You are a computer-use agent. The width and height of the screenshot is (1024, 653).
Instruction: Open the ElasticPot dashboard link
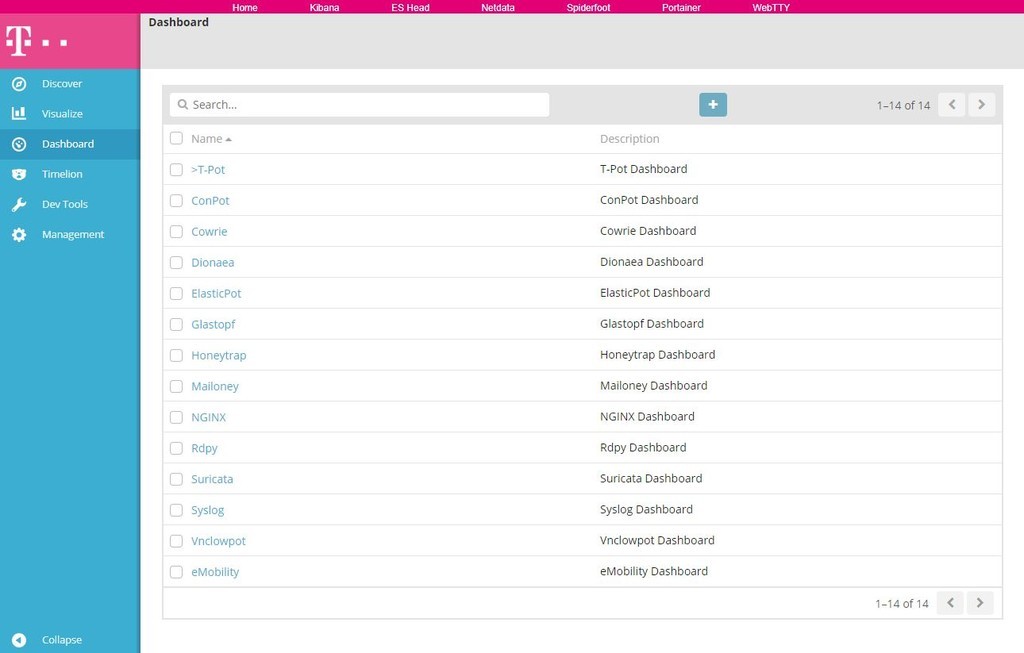coord(216,294)
